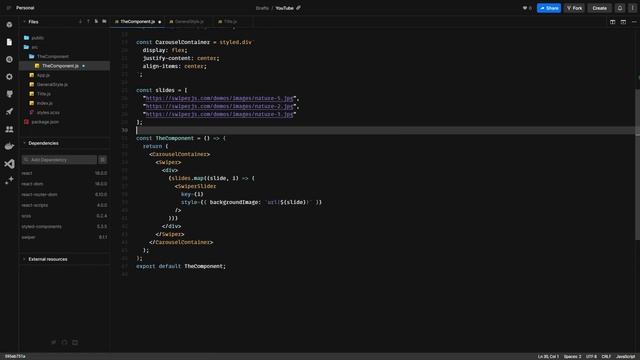
Task: Switch to GeneralStyle.js editor tab
Action: pos(189,22)
